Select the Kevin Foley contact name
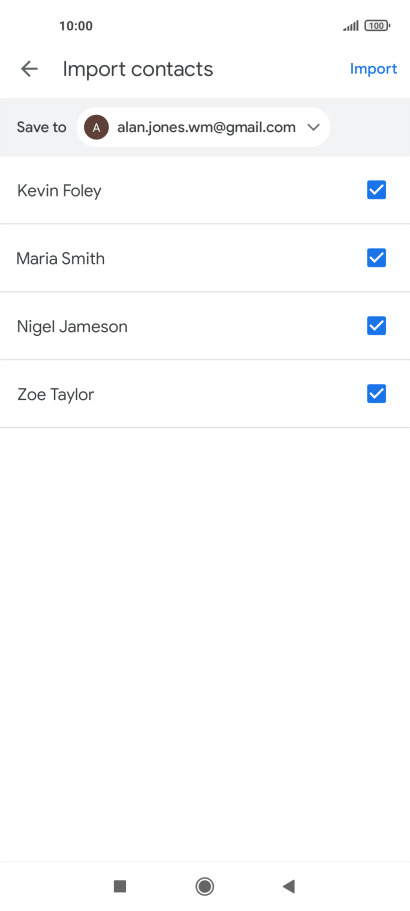 (x=59, y=191)
